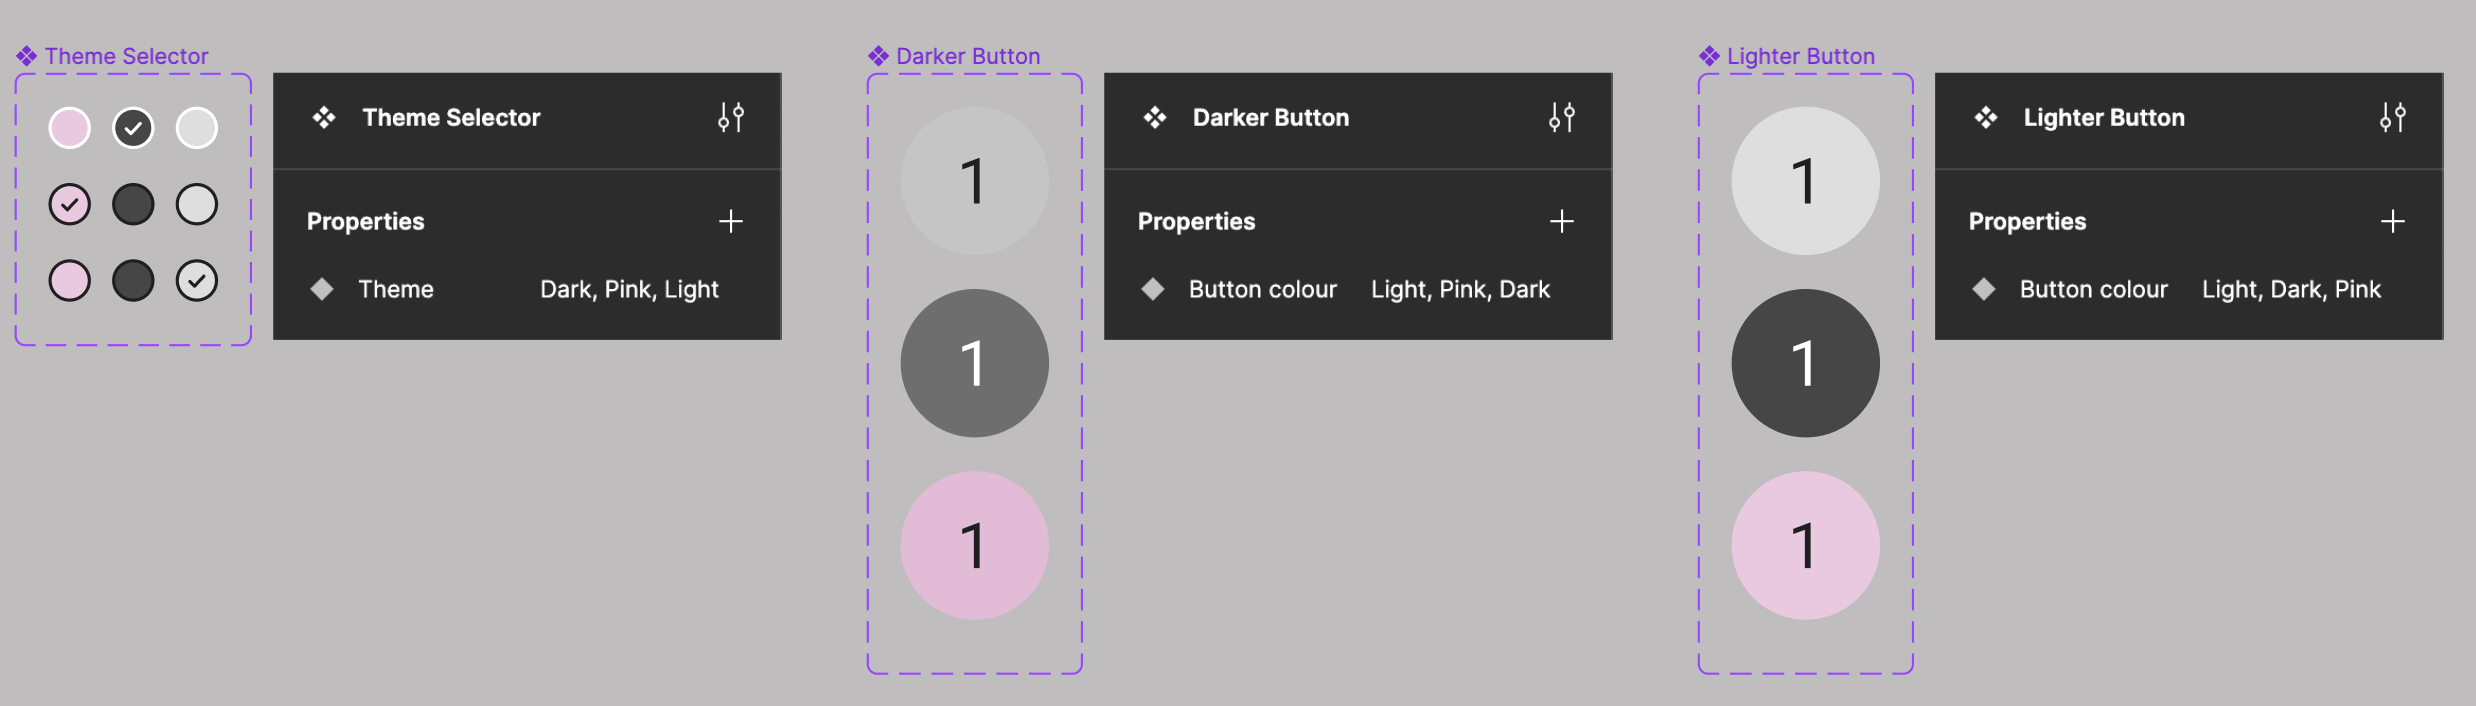
Task: Add a new property to Darker Button
Action: click(x=1561, y=221)
